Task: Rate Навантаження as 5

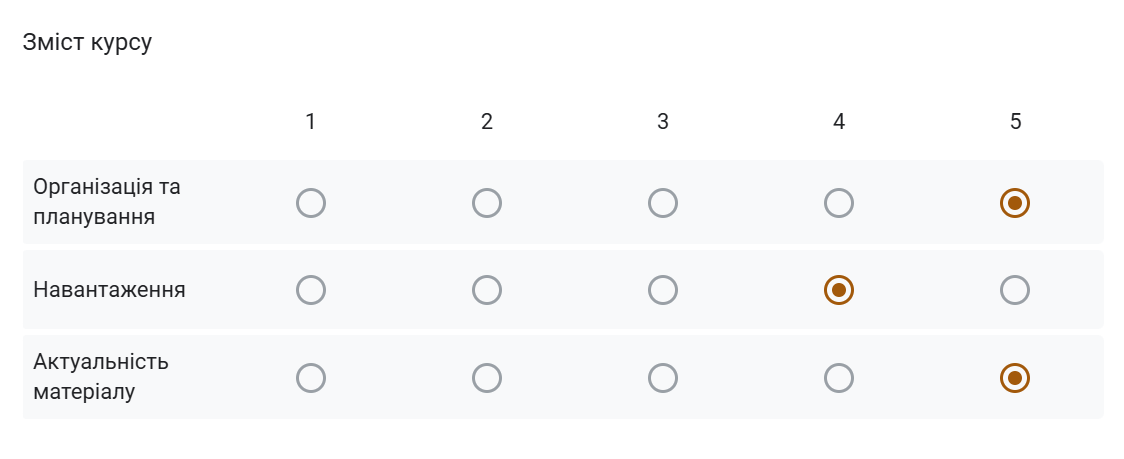Action: (x=1015, y=290)
